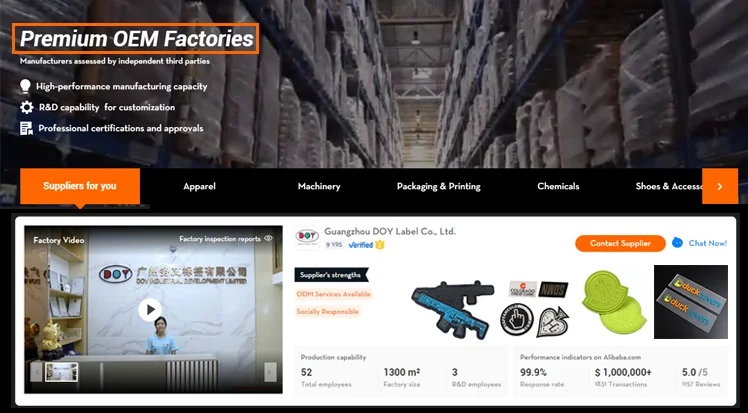Screen dimensions: 748x413
Task: Click the Contact Supplier button
Action: (620, 243)
